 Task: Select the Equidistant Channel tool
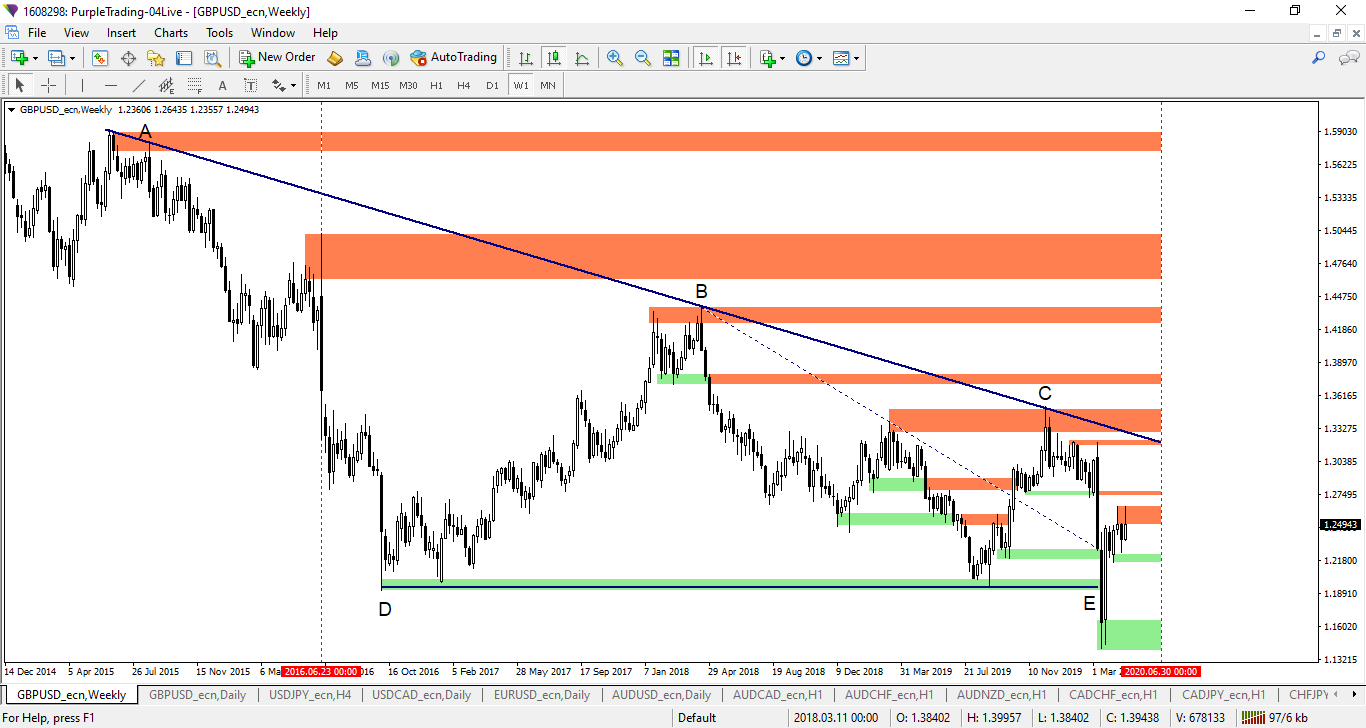tap(166, 85)
